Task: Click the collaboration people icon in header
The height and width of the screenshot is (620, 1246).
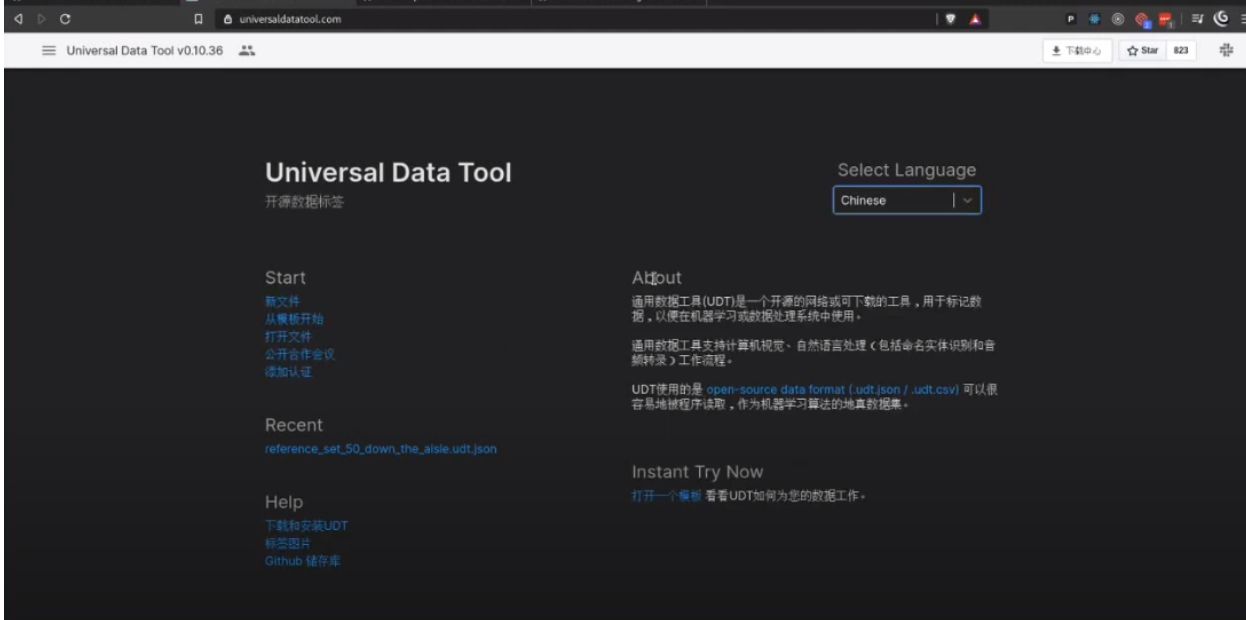Action: pos(246,51)
